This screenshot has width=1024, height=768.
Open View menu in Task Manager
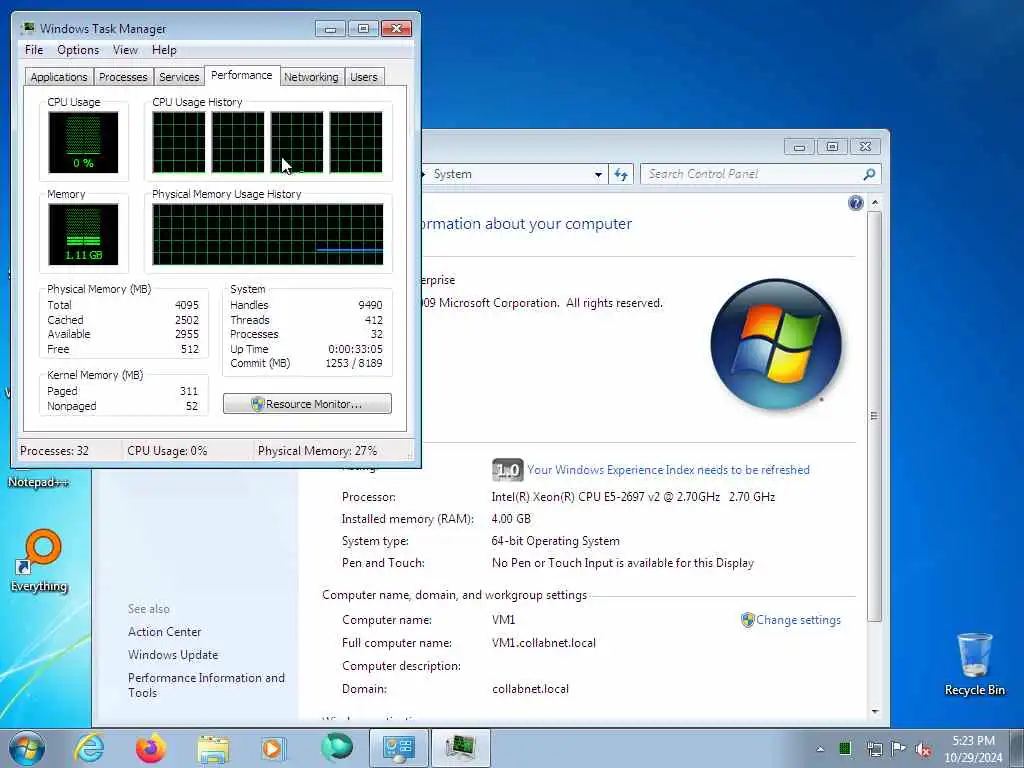[x=125, y=50]
